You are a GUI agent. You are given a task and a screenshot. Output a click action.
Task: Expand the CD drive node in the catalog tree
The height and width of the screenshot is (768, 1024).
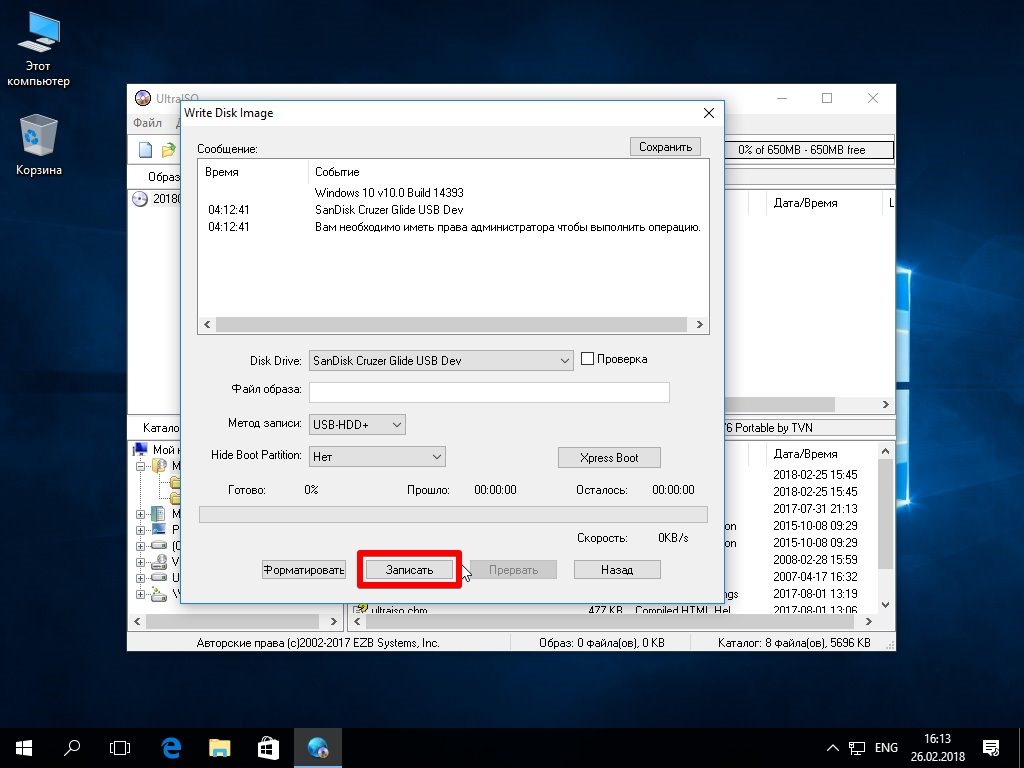(140, 562)
